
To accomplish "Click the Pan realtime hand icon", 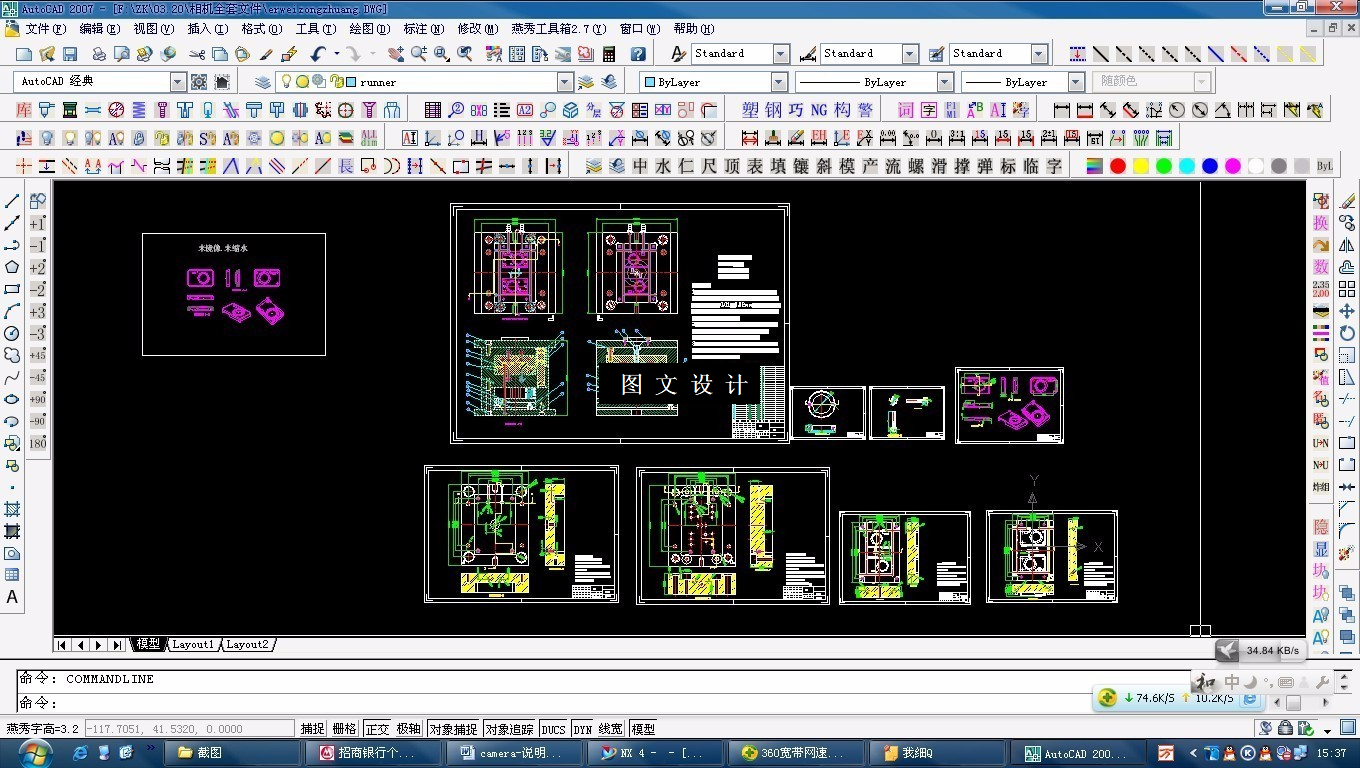I will tap(396, 54).
